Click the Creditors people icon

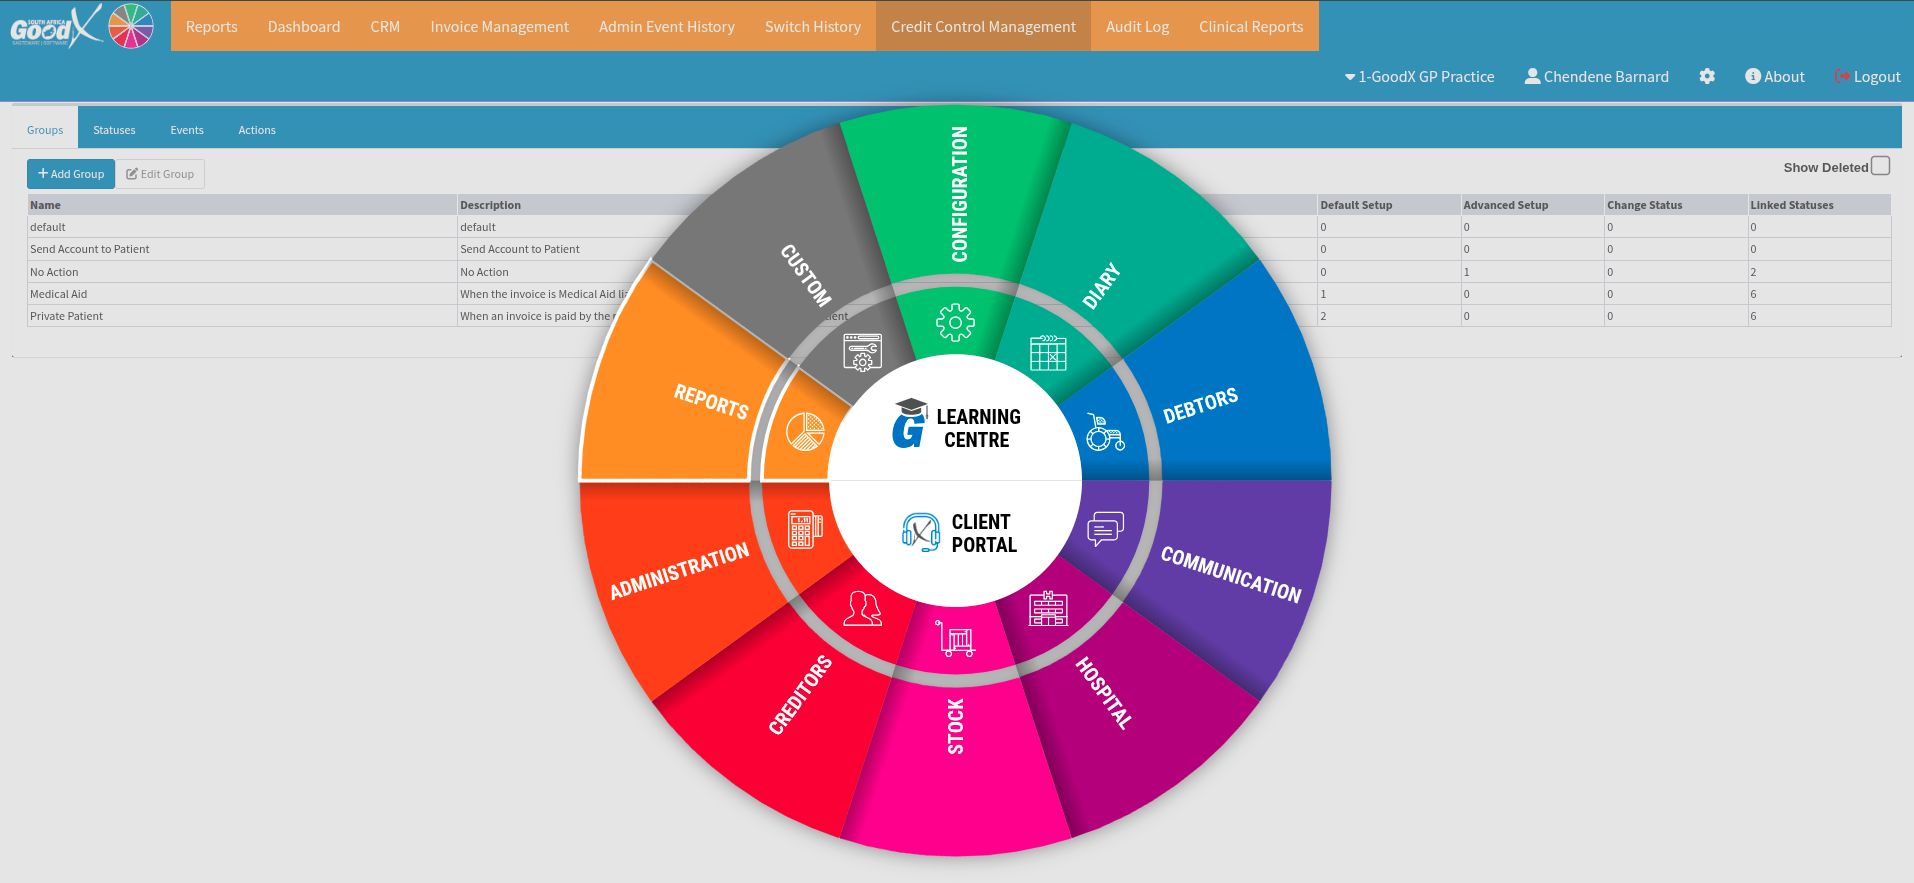[x=863, y=608]
